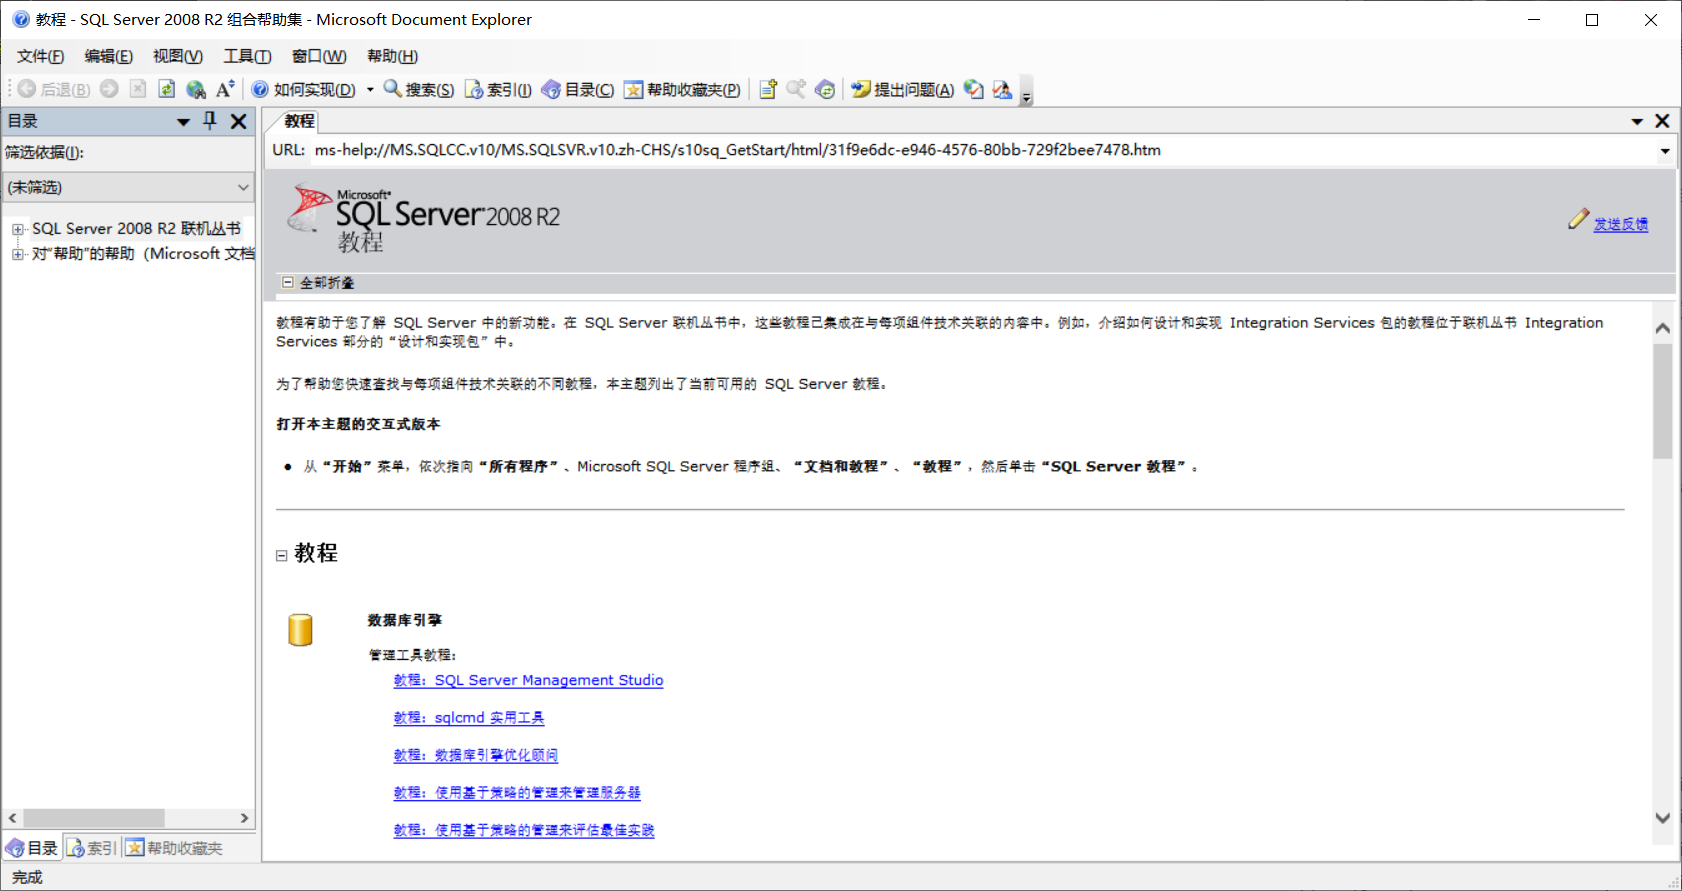Image resolution: width=1682 pixels, height=891 pixels.
Task: Open the 目录 panel window position dropdown
Action: (x=183, y=122)
